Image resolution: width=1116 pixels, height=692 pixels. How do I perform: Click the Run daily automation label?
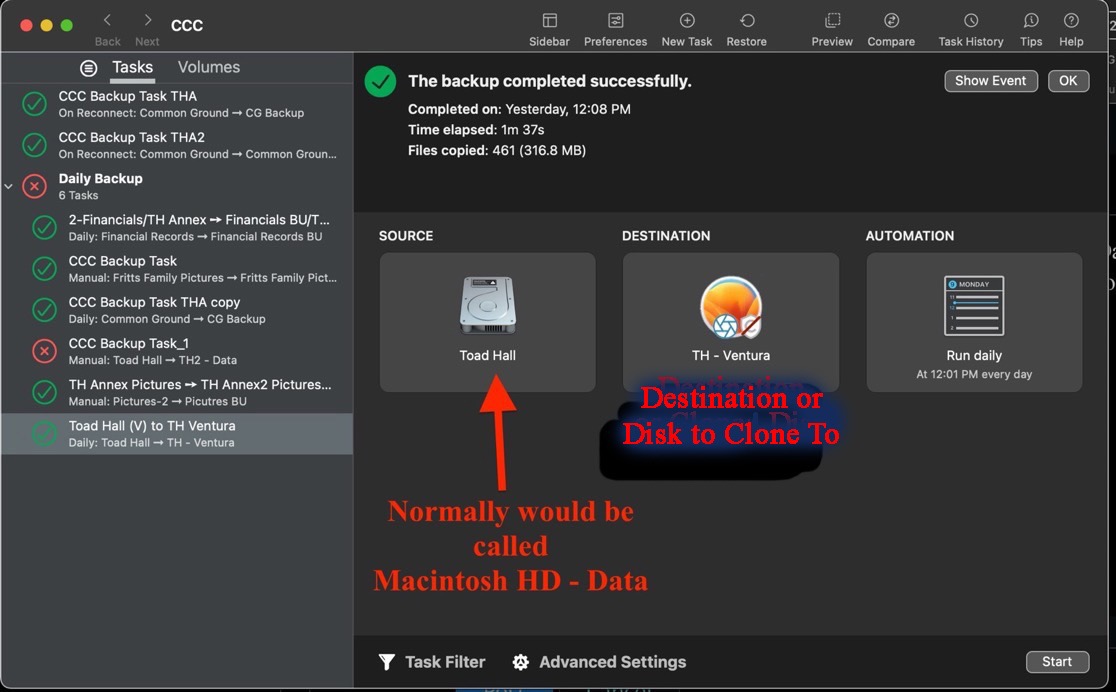tap(974, 355)
